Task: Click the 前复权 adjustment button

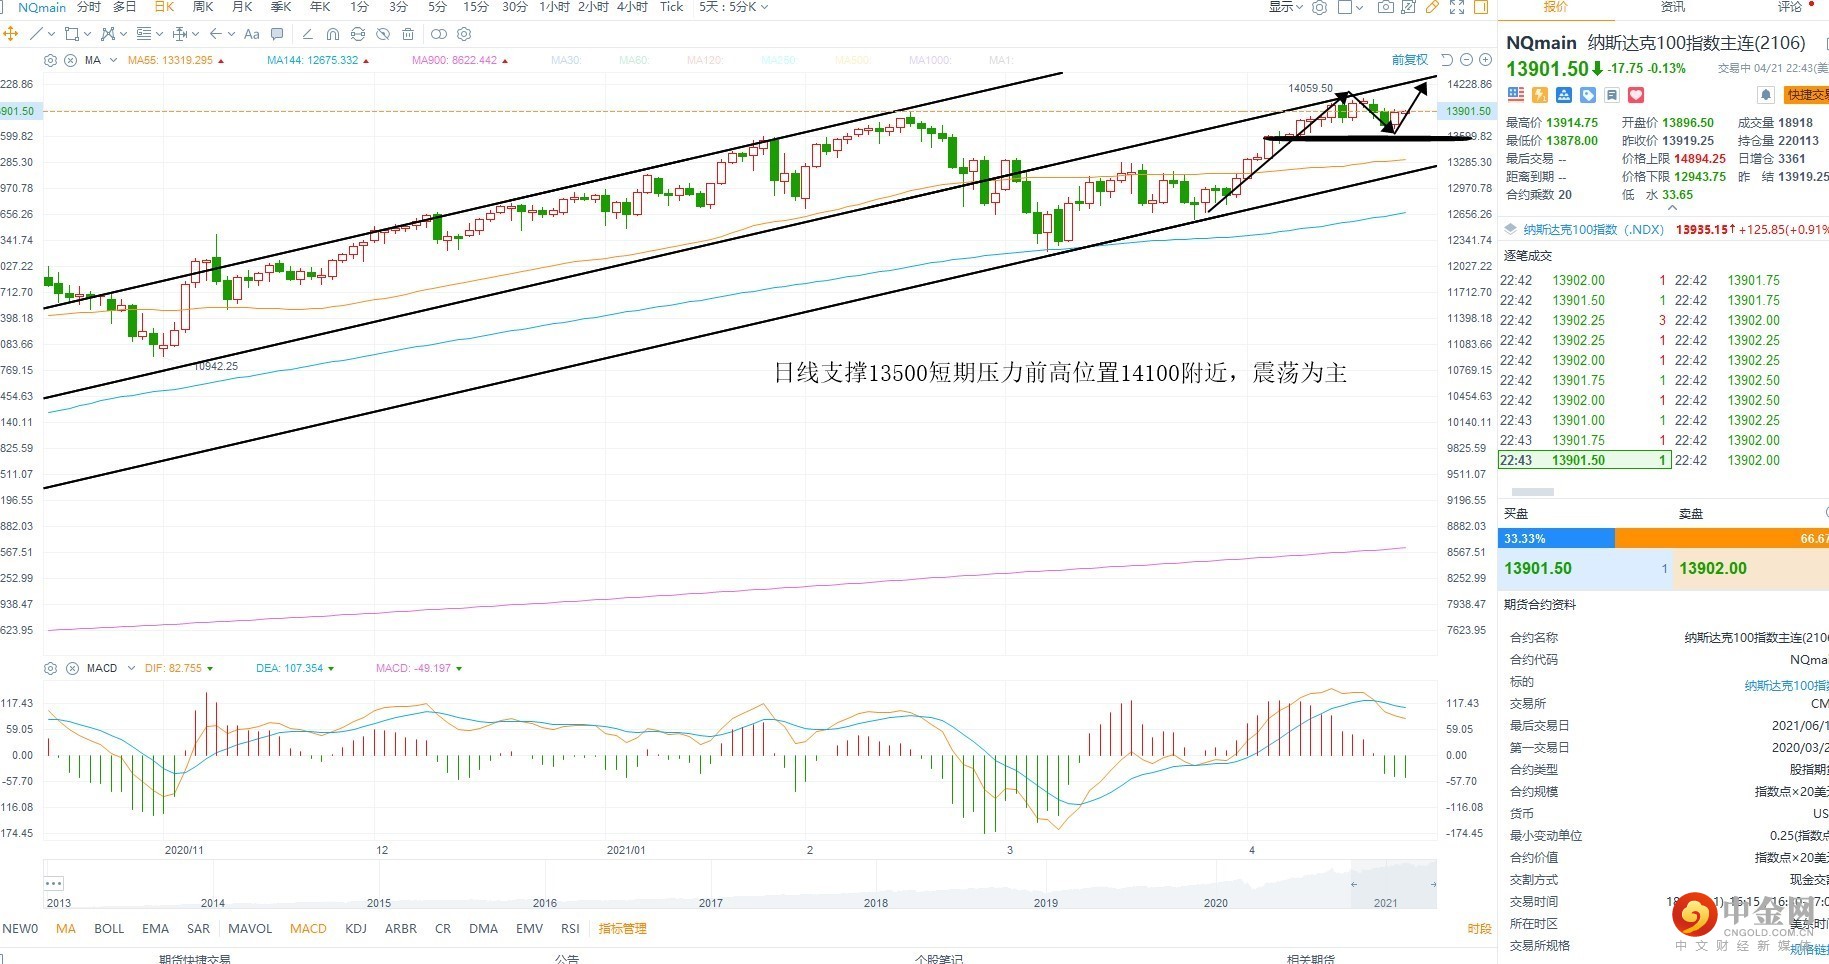Action: pos(1410,60)
